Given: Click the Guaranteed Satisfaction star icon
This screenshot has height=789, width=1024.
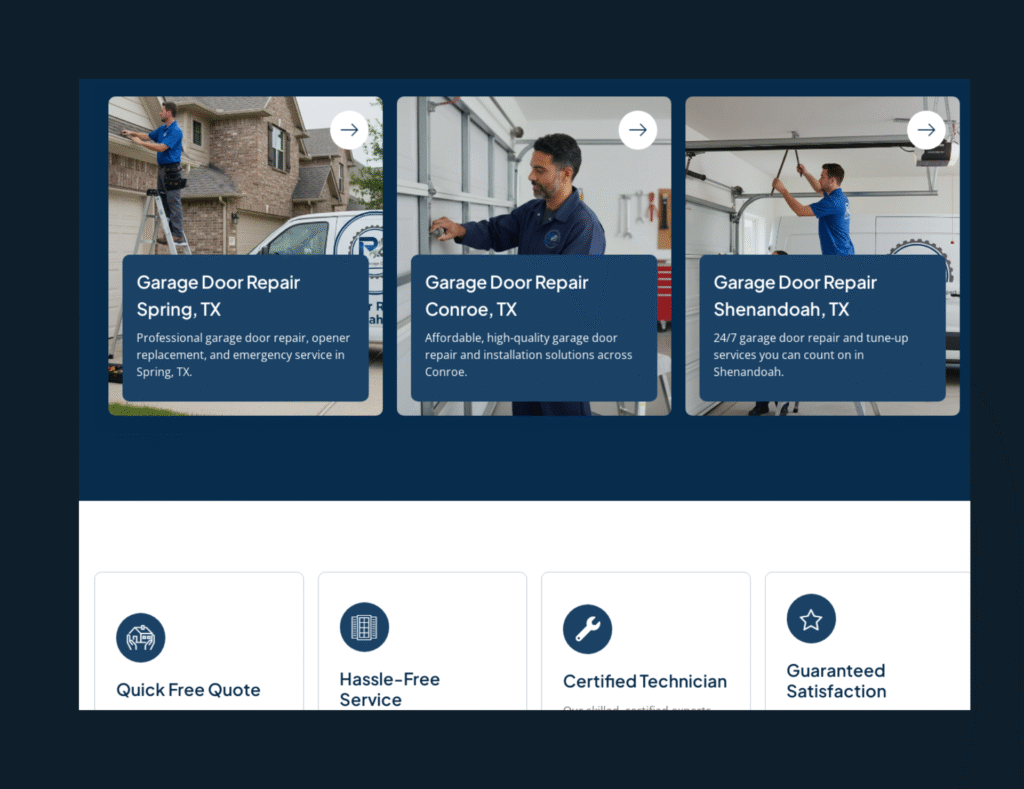Looking at the screenshot, I should click(x=811, y=619).
